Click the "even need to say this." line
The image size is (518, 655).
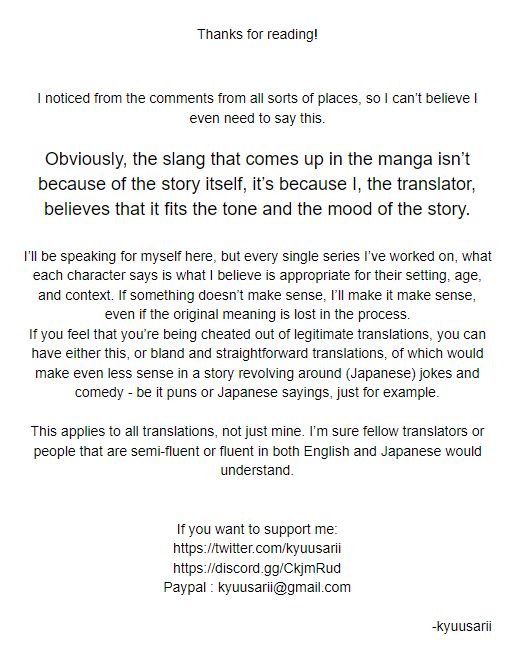pos(257,118)
